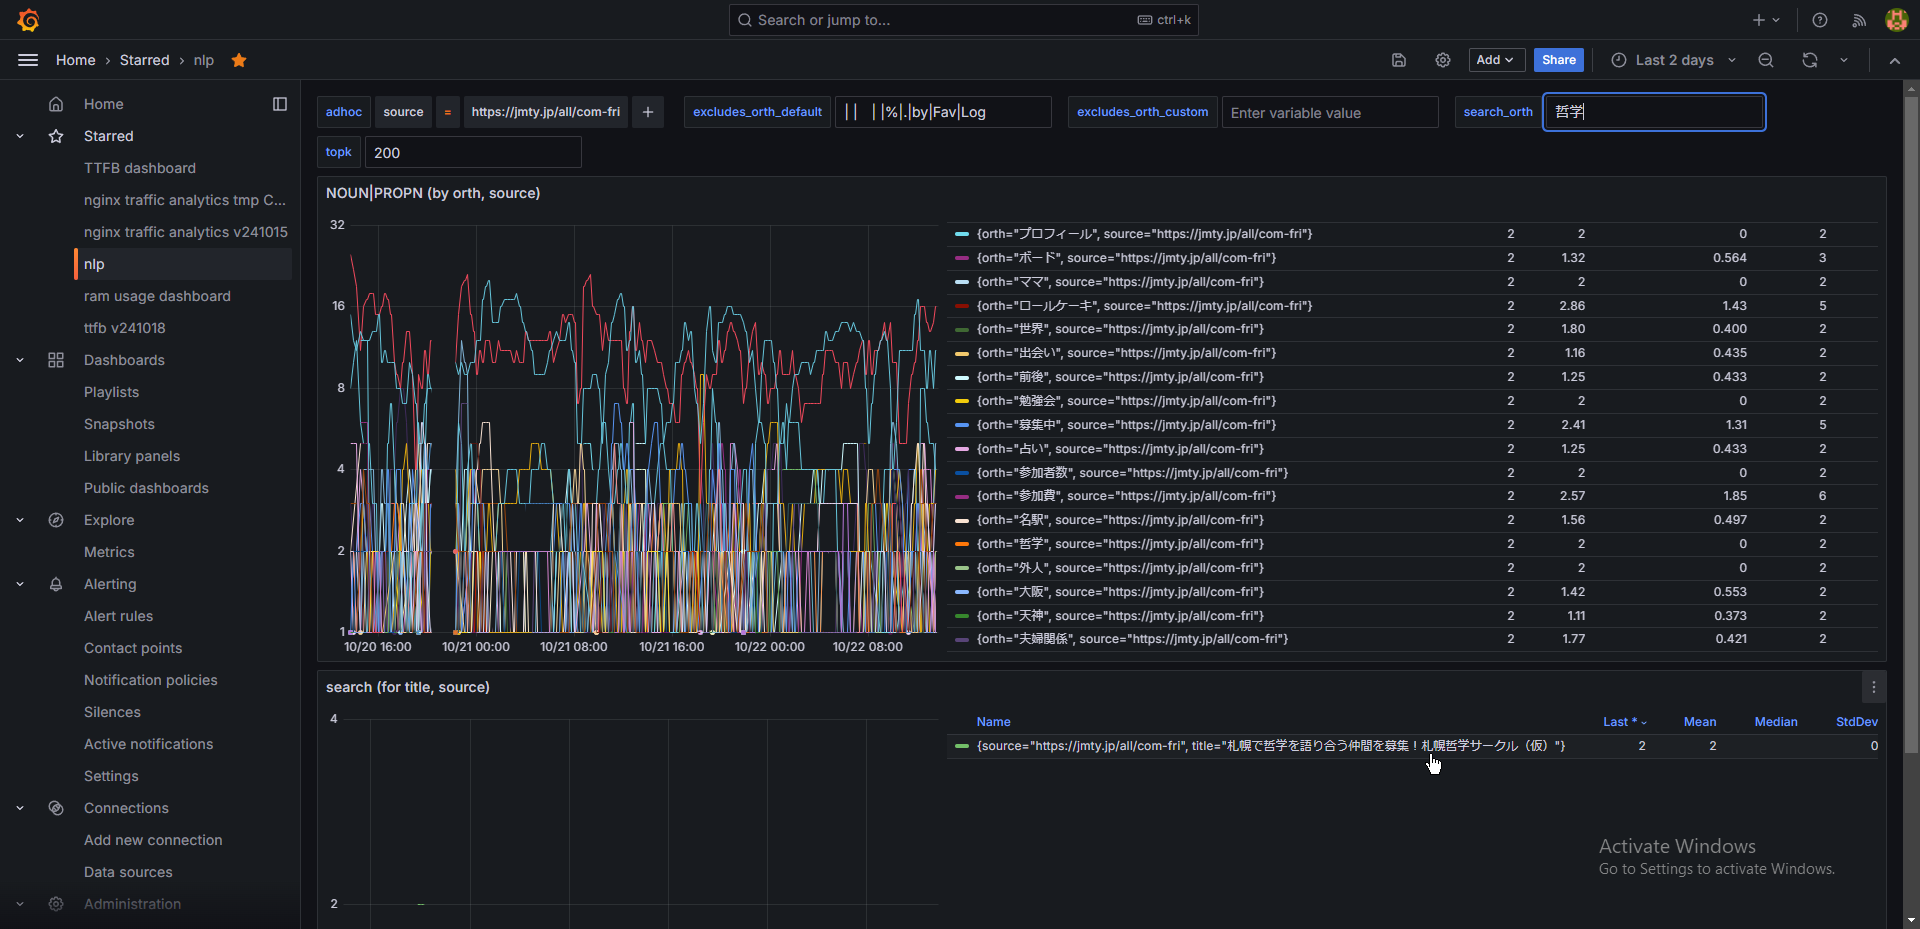
Task: Unstar the nlp dashboard star icon
Action: [239, 60]
